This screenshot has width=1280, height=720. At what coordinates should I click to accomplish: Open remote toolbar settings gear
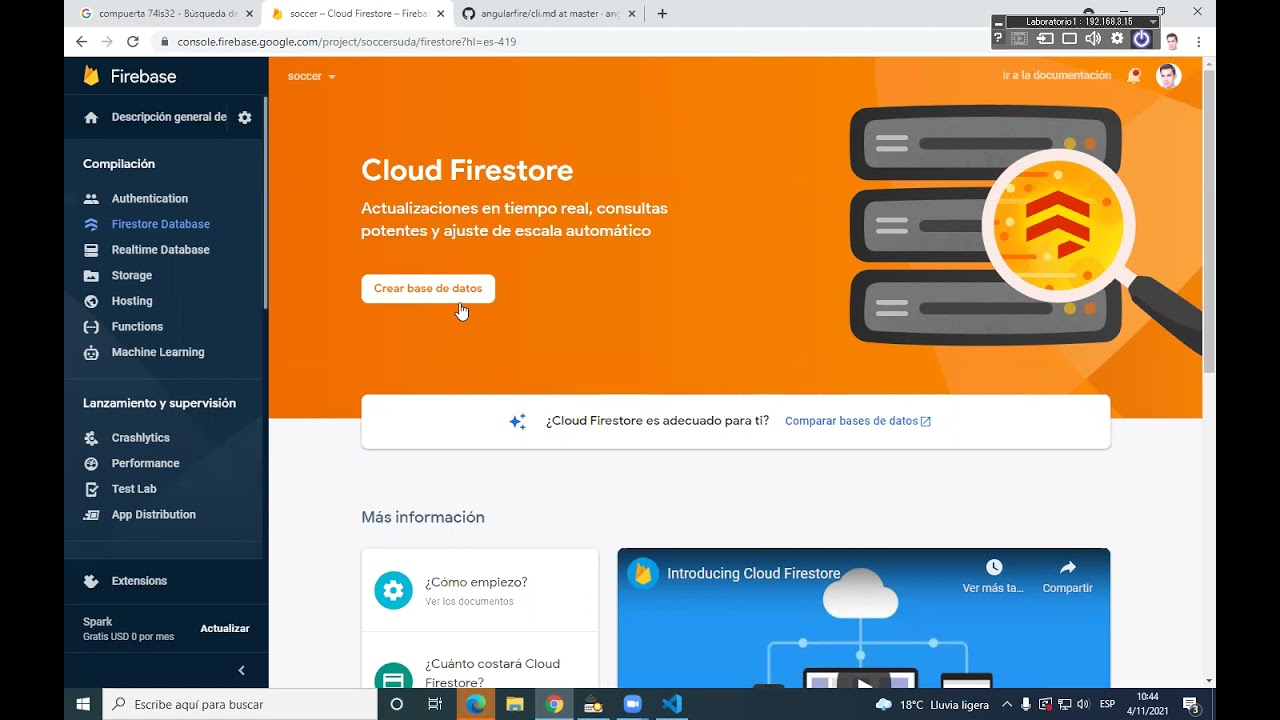click(x=1117, y=39)
